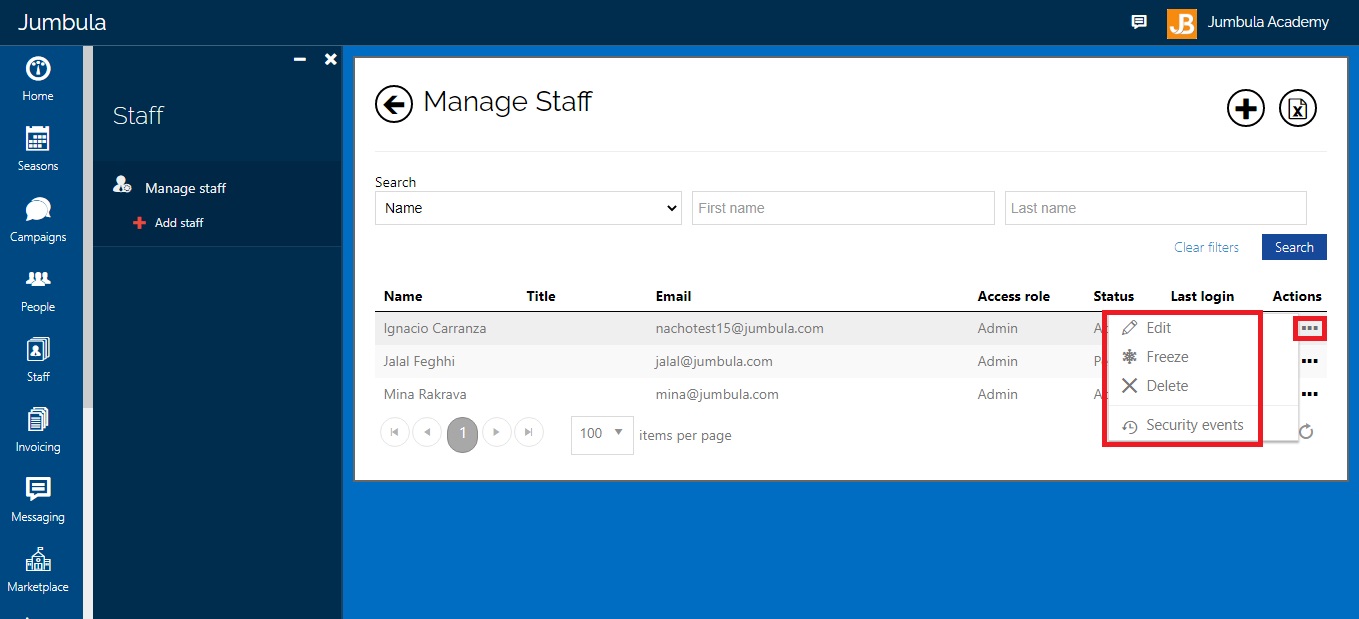Add a new staff member with plus icon
The height and width of the screenshot is (619, 1359).
click(x=1246, y=108)
